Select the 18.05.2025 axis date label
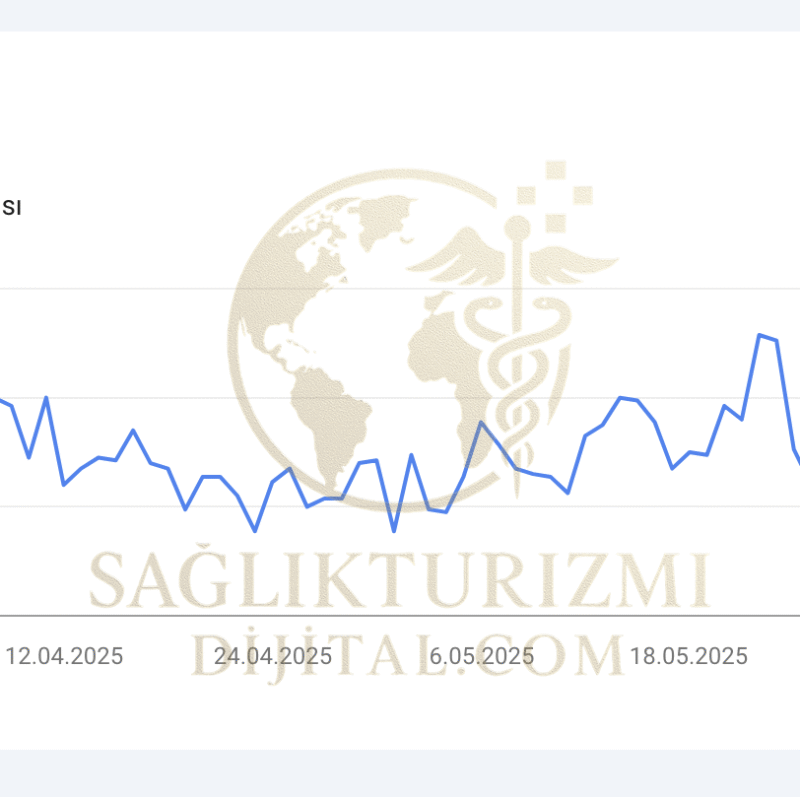The height and width of the screenshot is (800, 800). [689, 657]
